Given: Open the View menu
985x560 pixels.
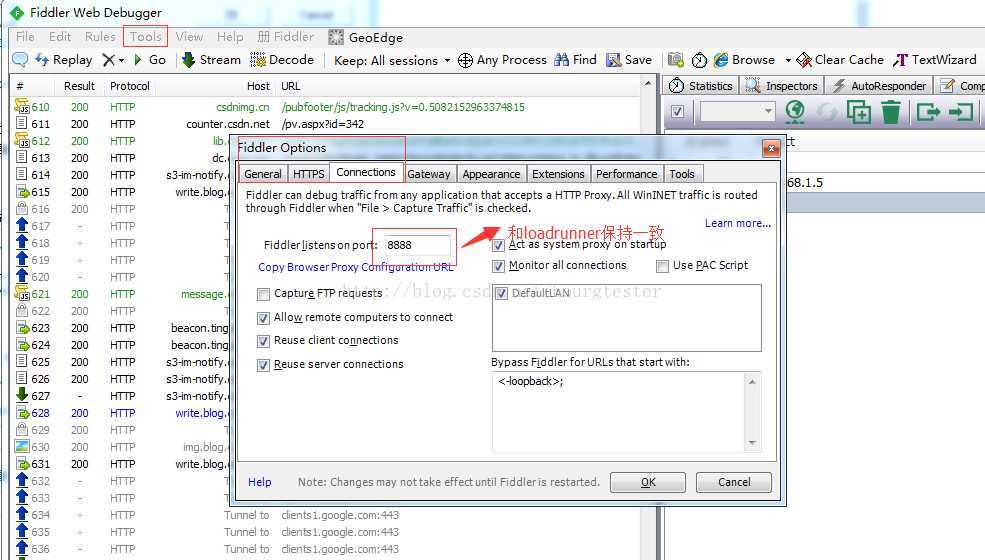Looking at the screenshot, I should [189, 37].
